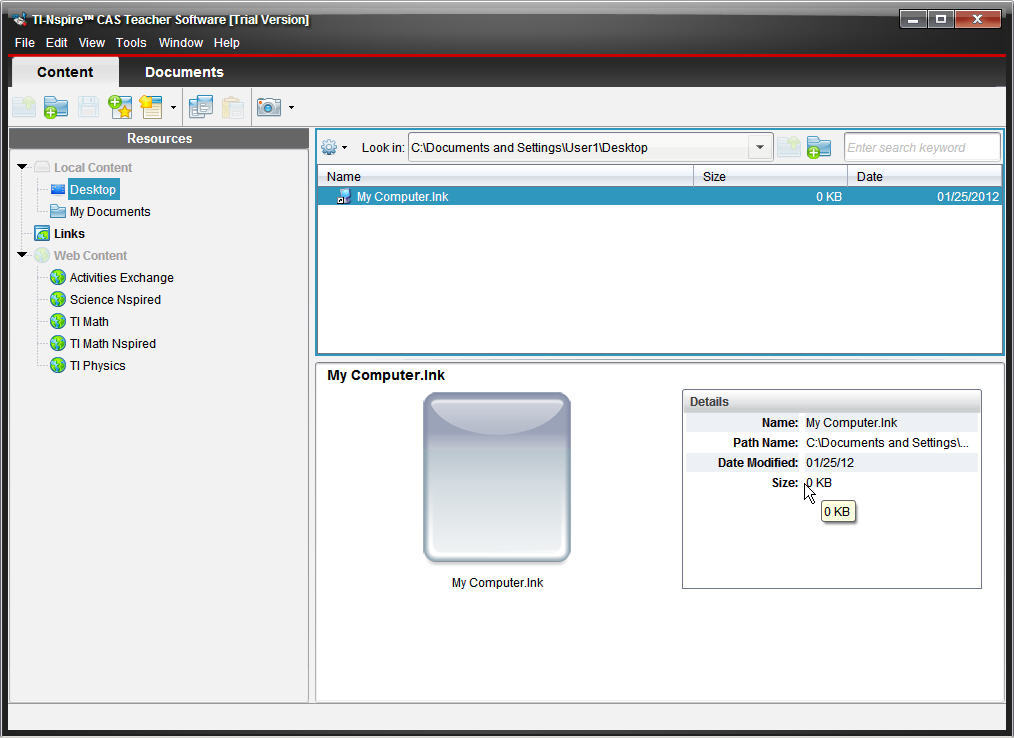Open the camera capture dropdown arrow
The image size is (1014, 738).
(292, 107)
